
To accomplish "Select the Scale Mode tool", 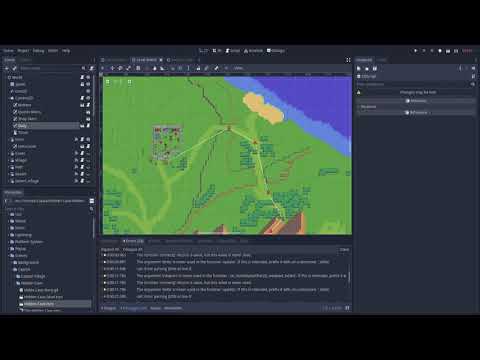I will click(129, 68).
